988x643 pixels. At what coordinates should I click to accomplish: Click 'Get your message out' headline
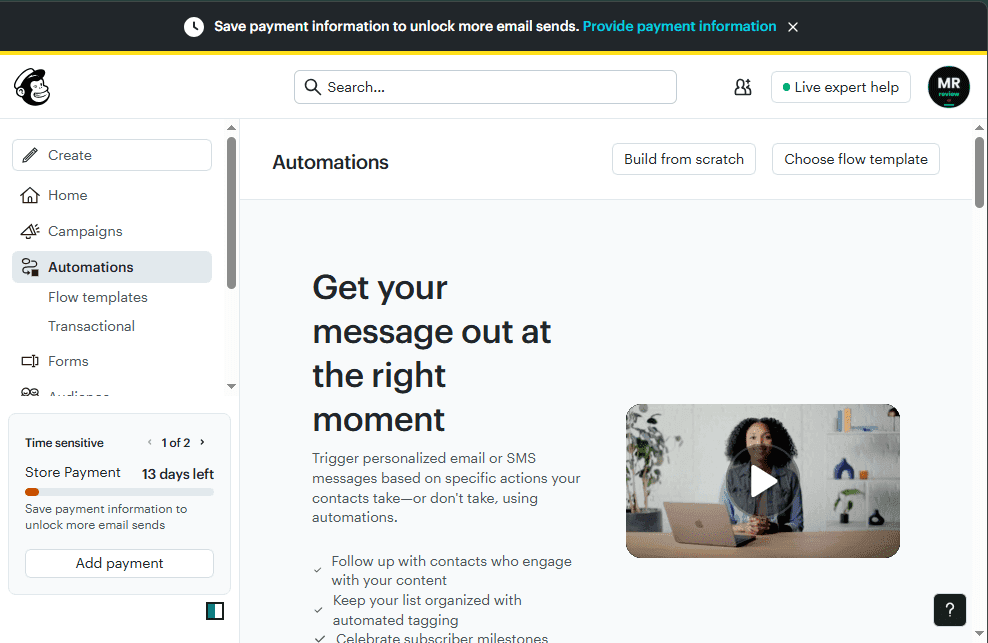coord(432,353)
